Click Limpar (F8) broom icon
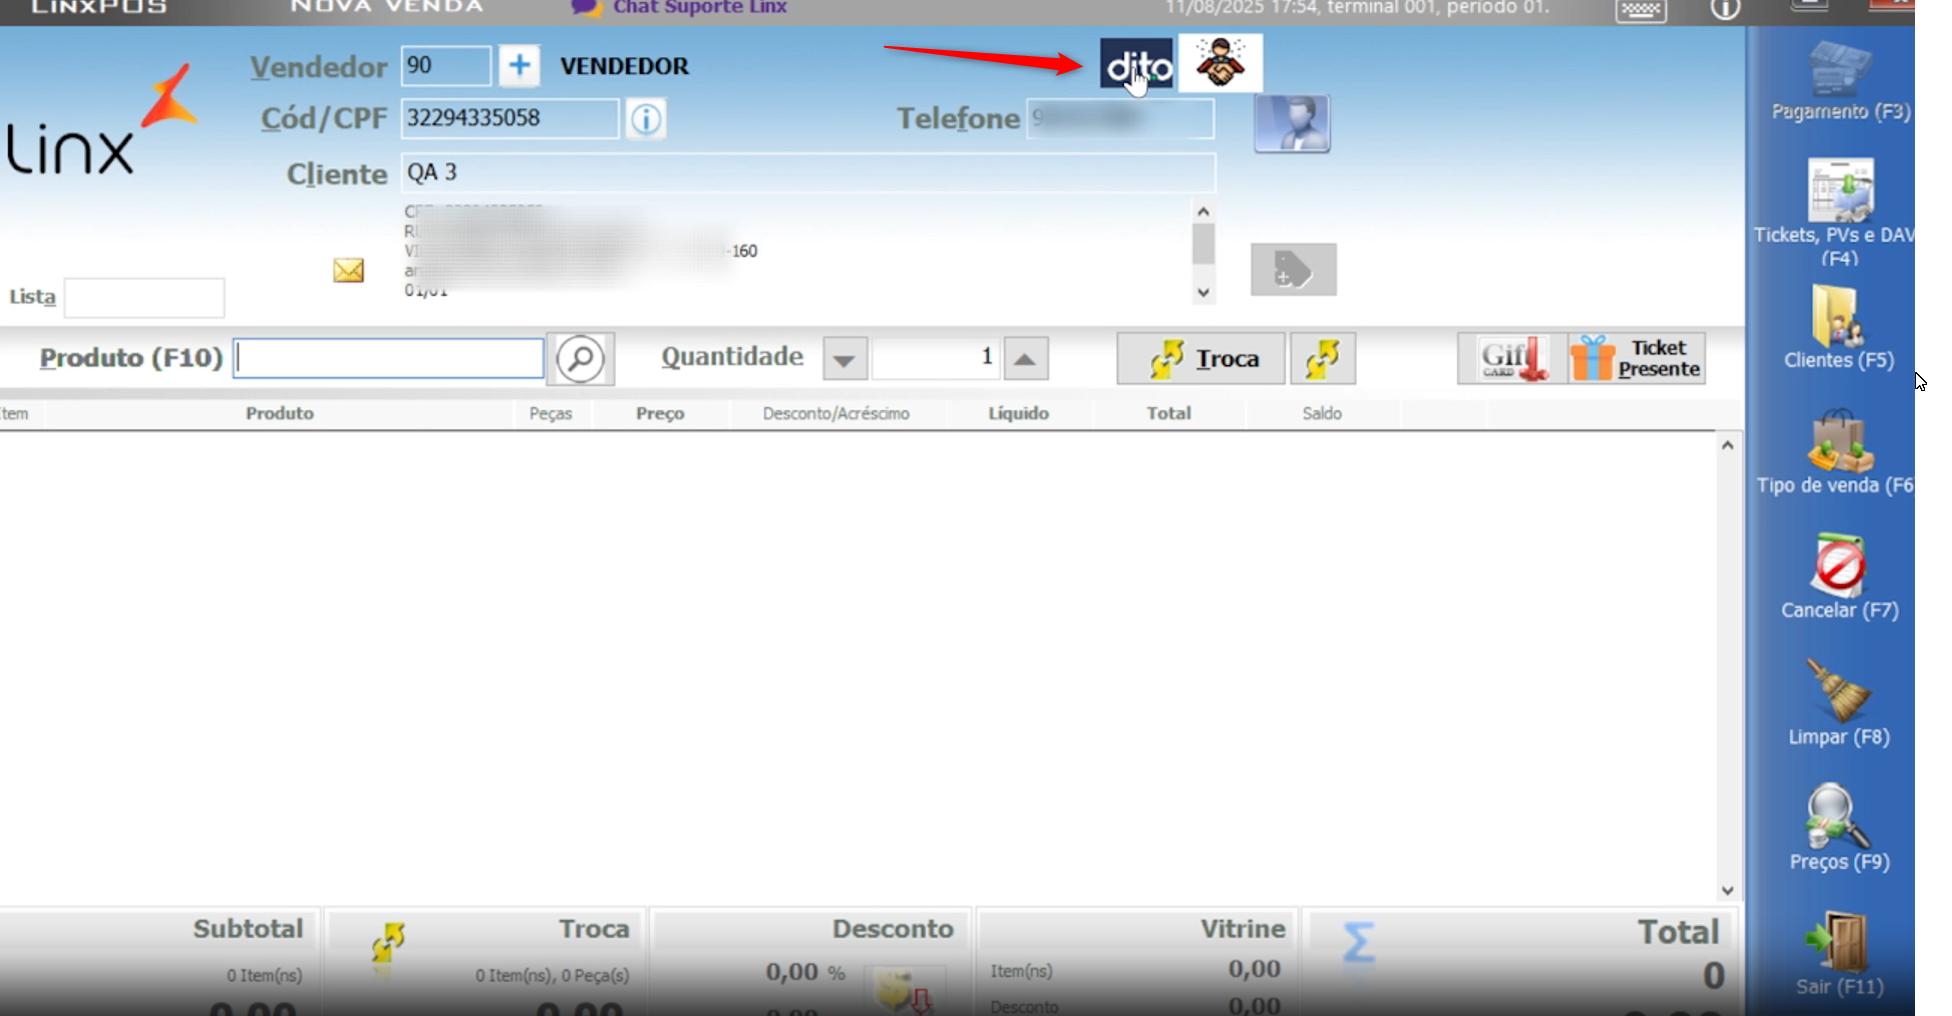This screenshot has height=1016, width=1952. click(x=1839, y=703)
